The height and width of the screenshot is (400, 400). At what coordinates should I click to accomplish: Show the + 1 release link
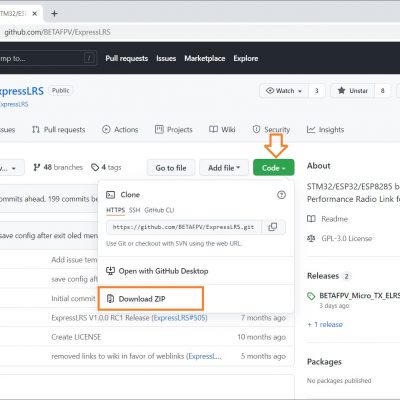coord(325,325)
